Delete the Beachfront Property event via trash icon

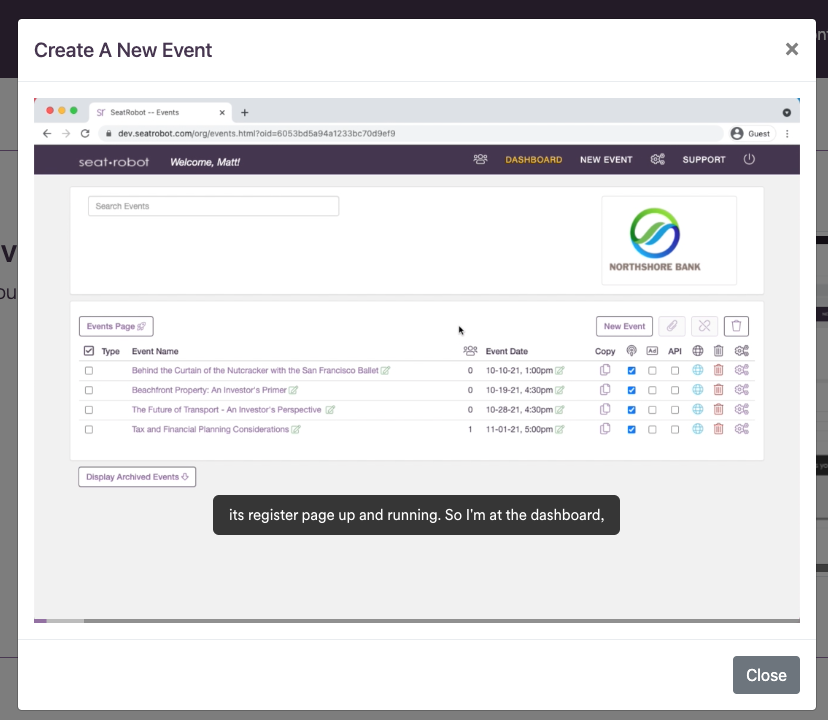pyautogui.click(x=718, y=390)
